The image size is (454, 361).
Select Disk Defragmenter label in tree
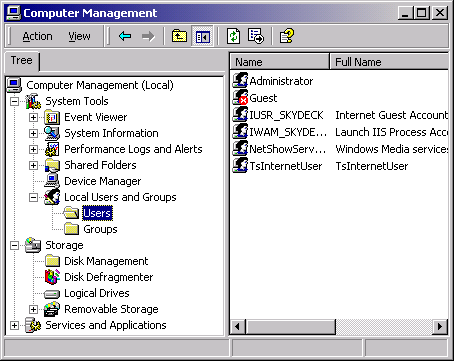(x=109, y=277)
